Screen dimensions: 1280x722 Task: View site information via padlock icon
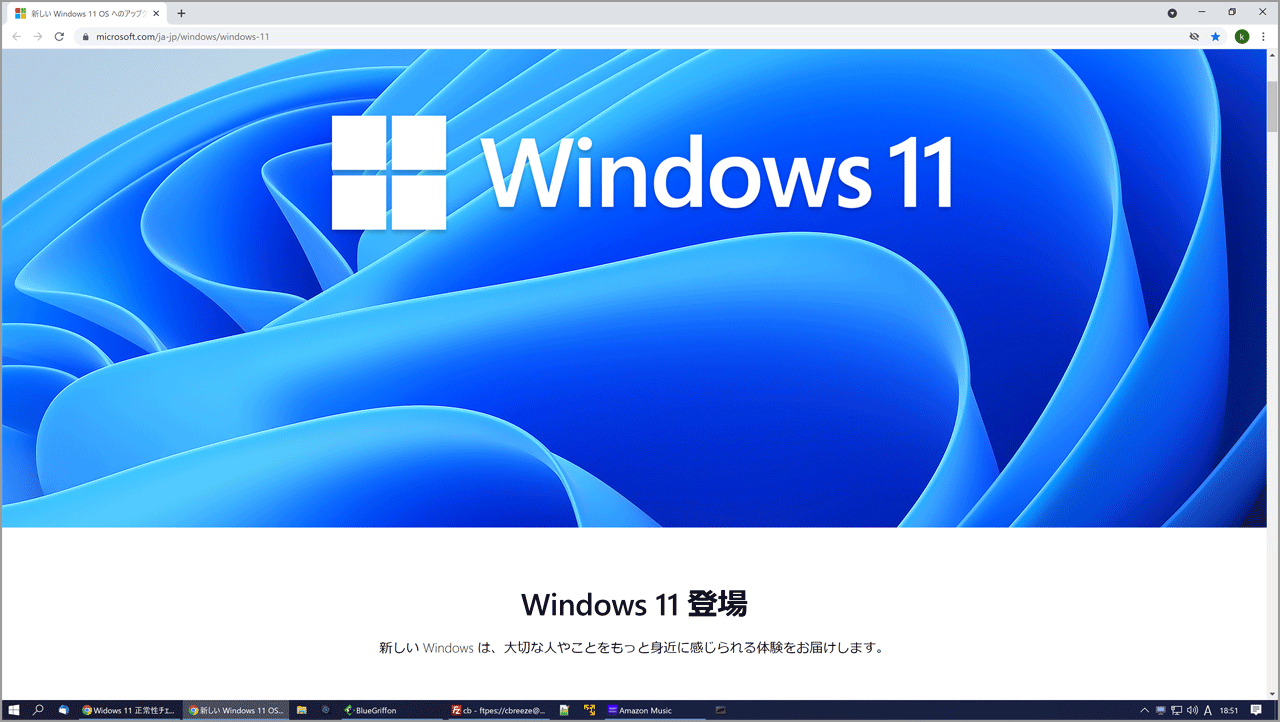coord(85,37)
